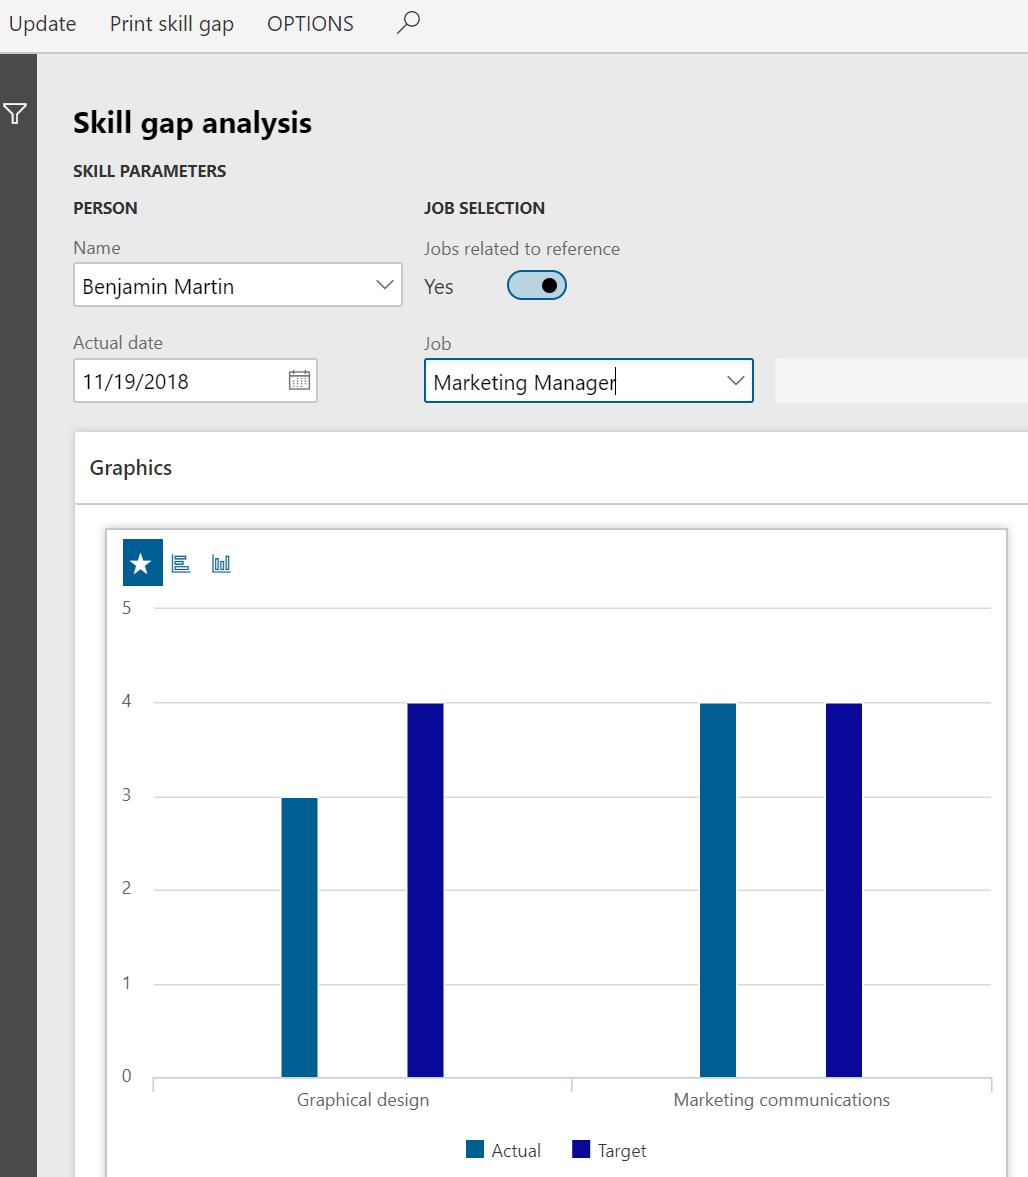Expand the Job dropdown arrow
The width and height of the screenshot is (1028, 1177).
[735, 381]
